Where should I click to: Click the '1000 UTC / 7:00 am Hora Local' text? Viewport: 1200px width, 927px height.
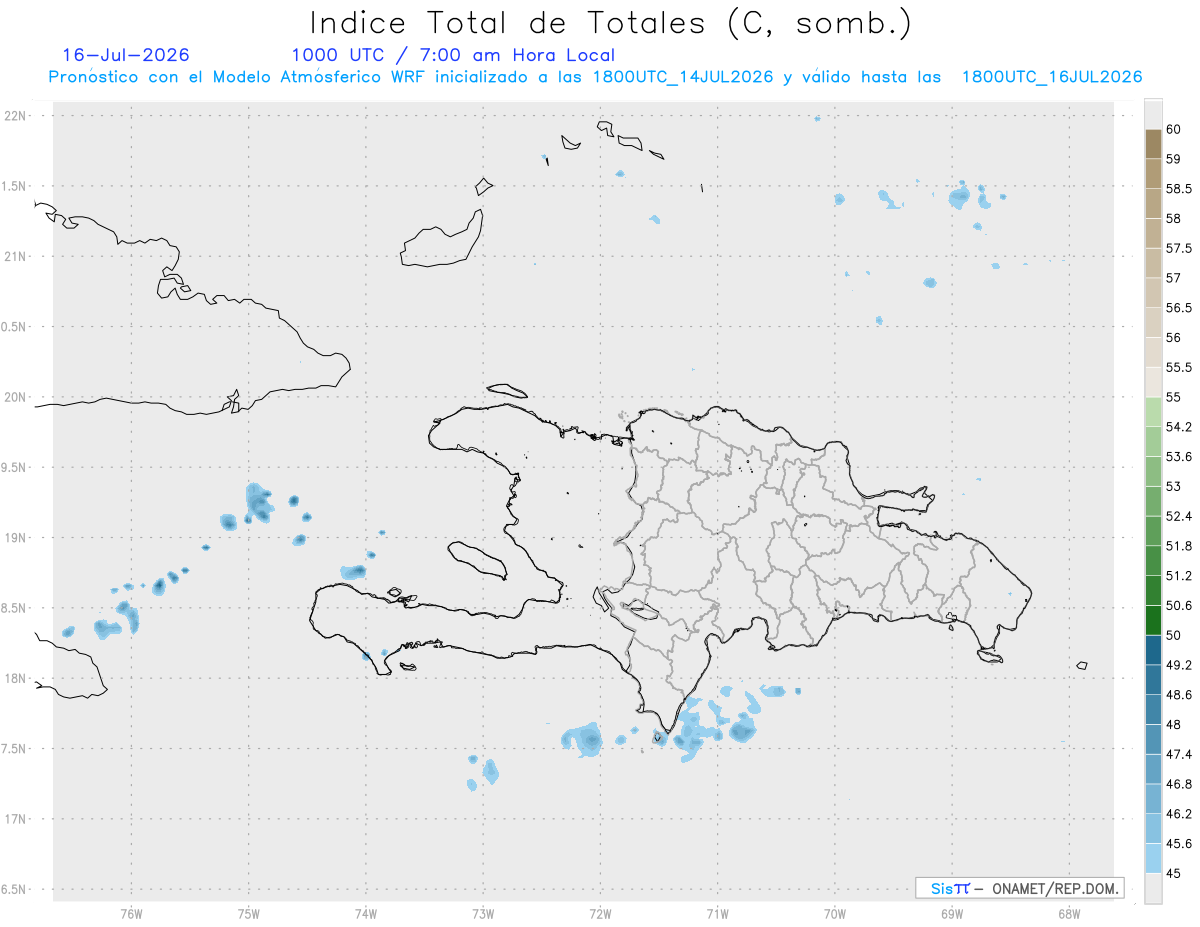point(453,55)
